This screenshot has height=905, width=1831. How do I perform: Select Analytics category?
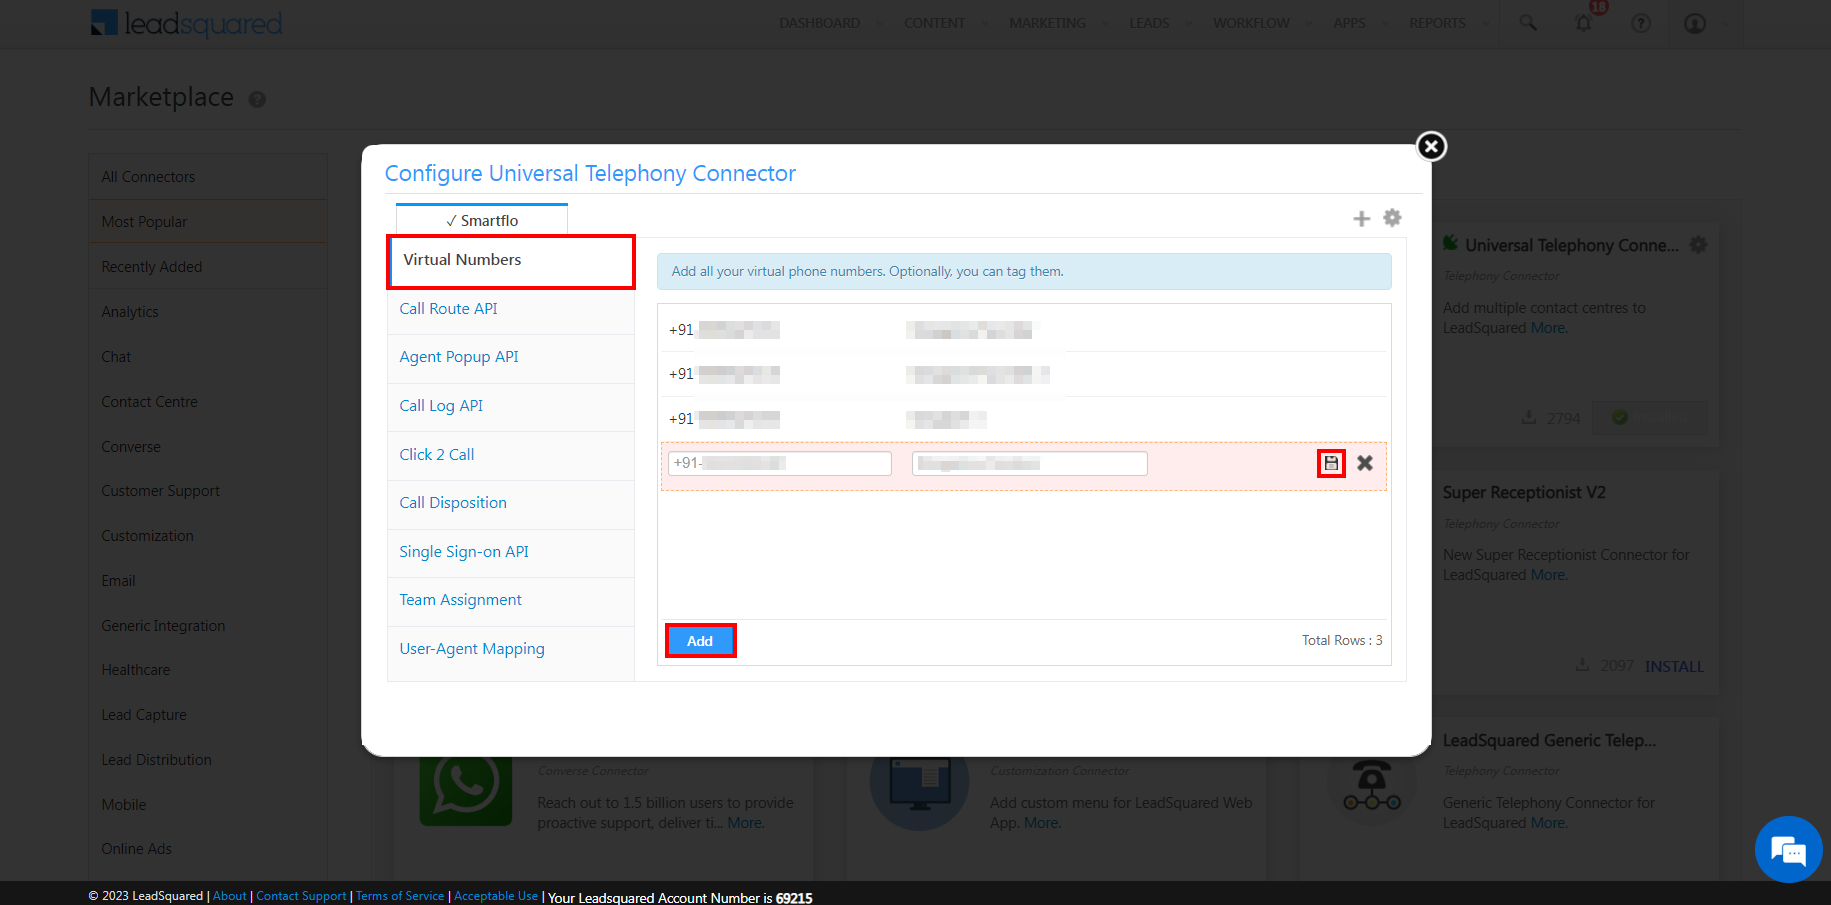coord(208,312)
